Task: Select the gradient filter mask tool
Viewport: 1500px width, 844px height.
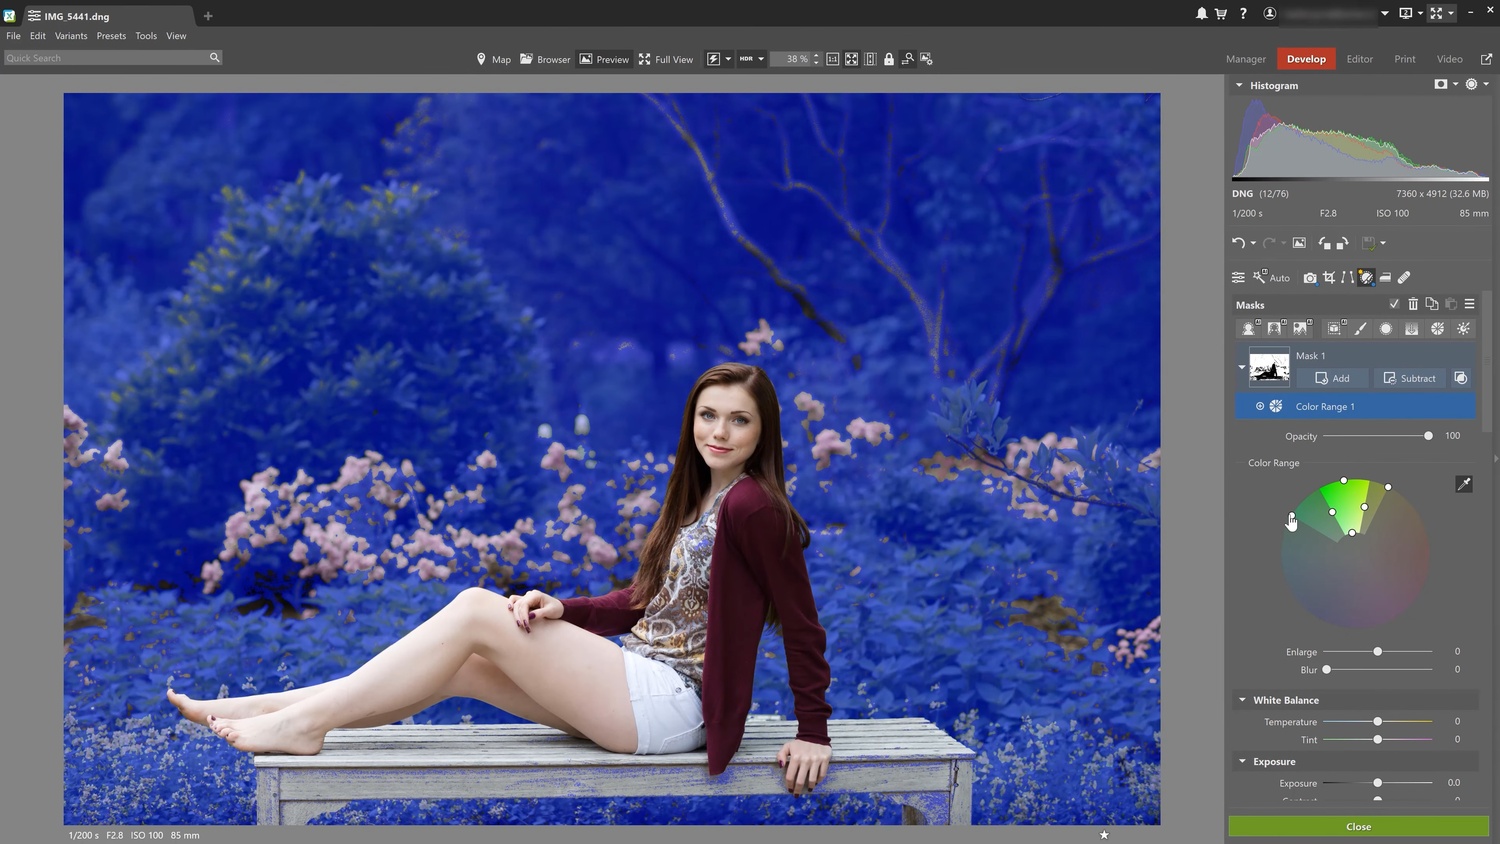Action: [x=1412, y=328]
